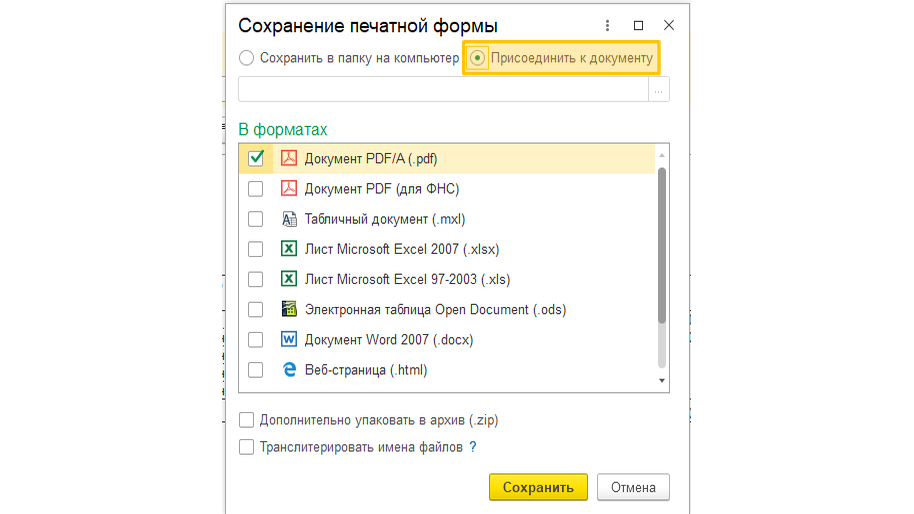This screenshot has height=514, width=914.
Task: Check Табличный документ (.mxl) checkbox
Action: click(x=255, y=219)
